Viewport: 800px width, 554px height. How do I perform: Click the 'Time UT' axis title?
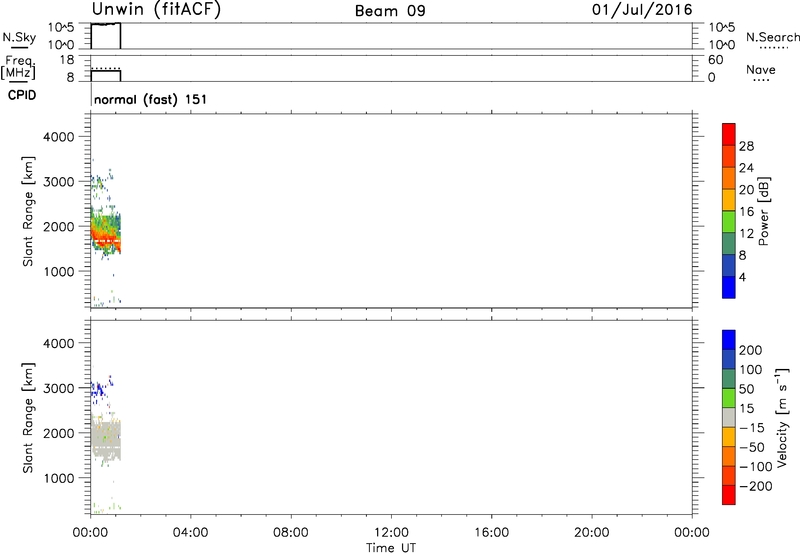(391, 548)
